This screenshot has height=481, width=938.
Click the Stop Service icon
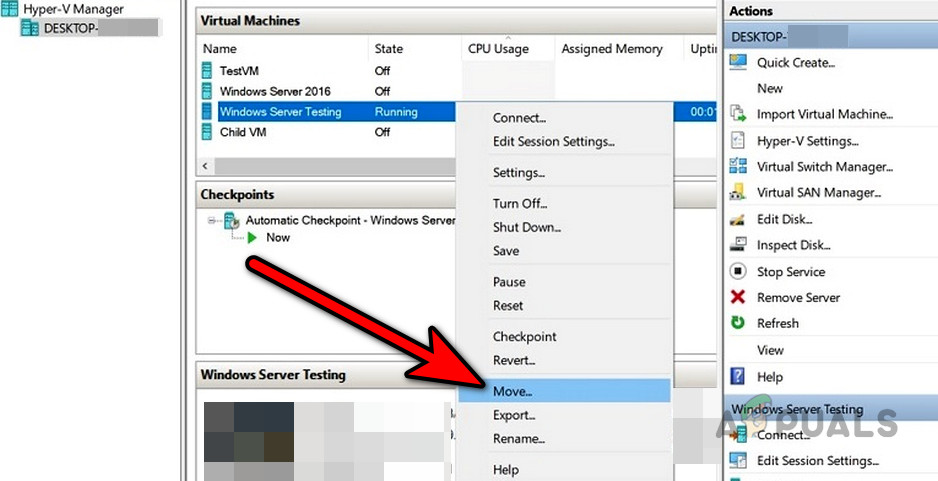click(x=738, y=272)
